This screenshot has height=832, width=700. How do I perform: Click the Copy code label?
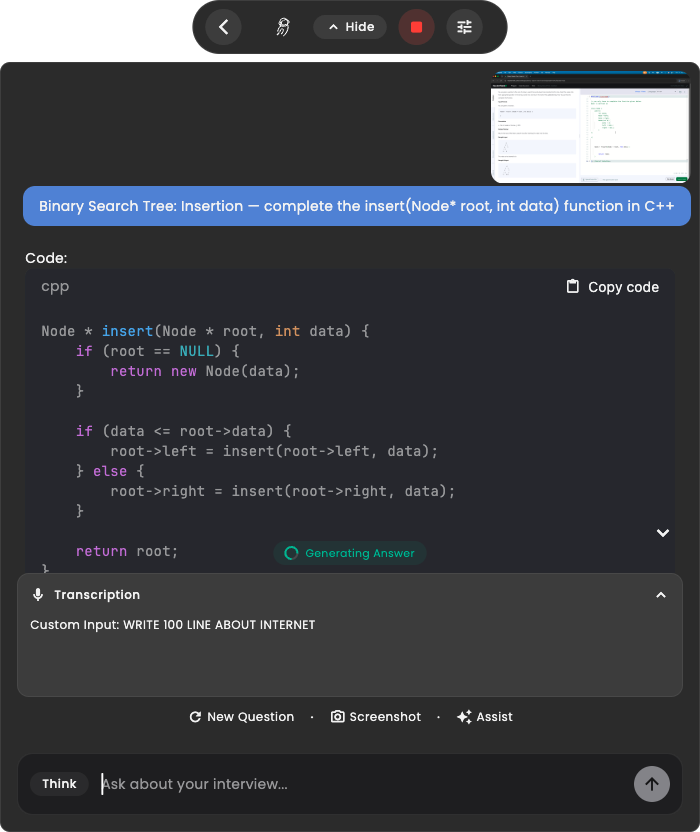pyautogui.click(x=623, y=287)
